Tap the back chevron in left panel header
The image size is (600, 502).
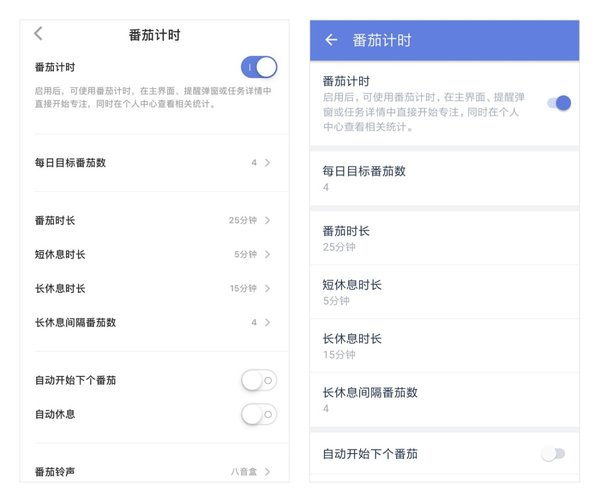pyautogui.click(x=38, y=34)
